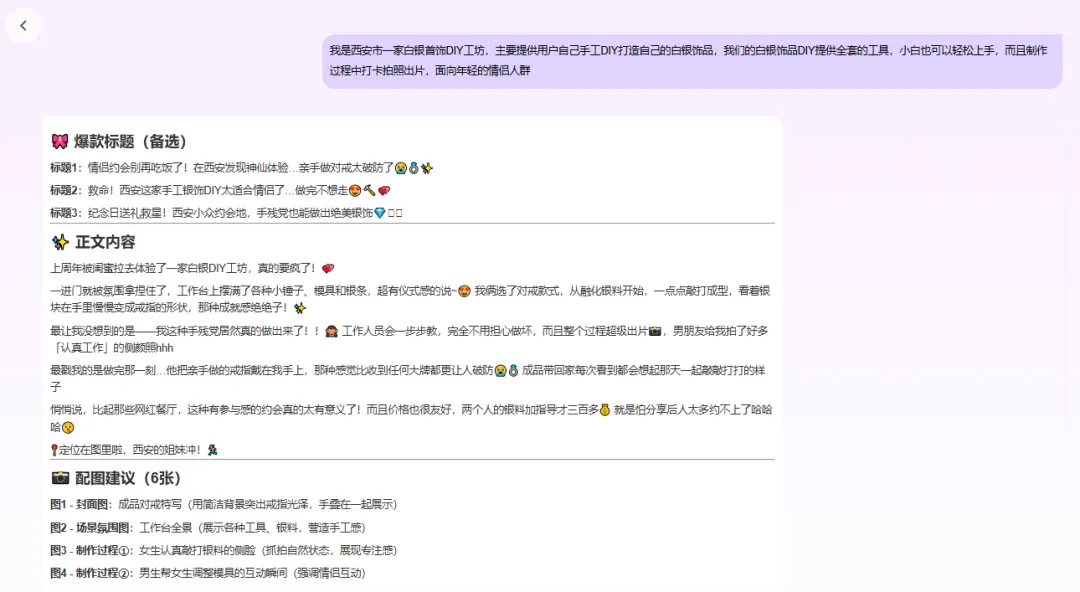Click the location pin before 定位在图里啦
1080x592 pixels.
[x=54, y=449]
